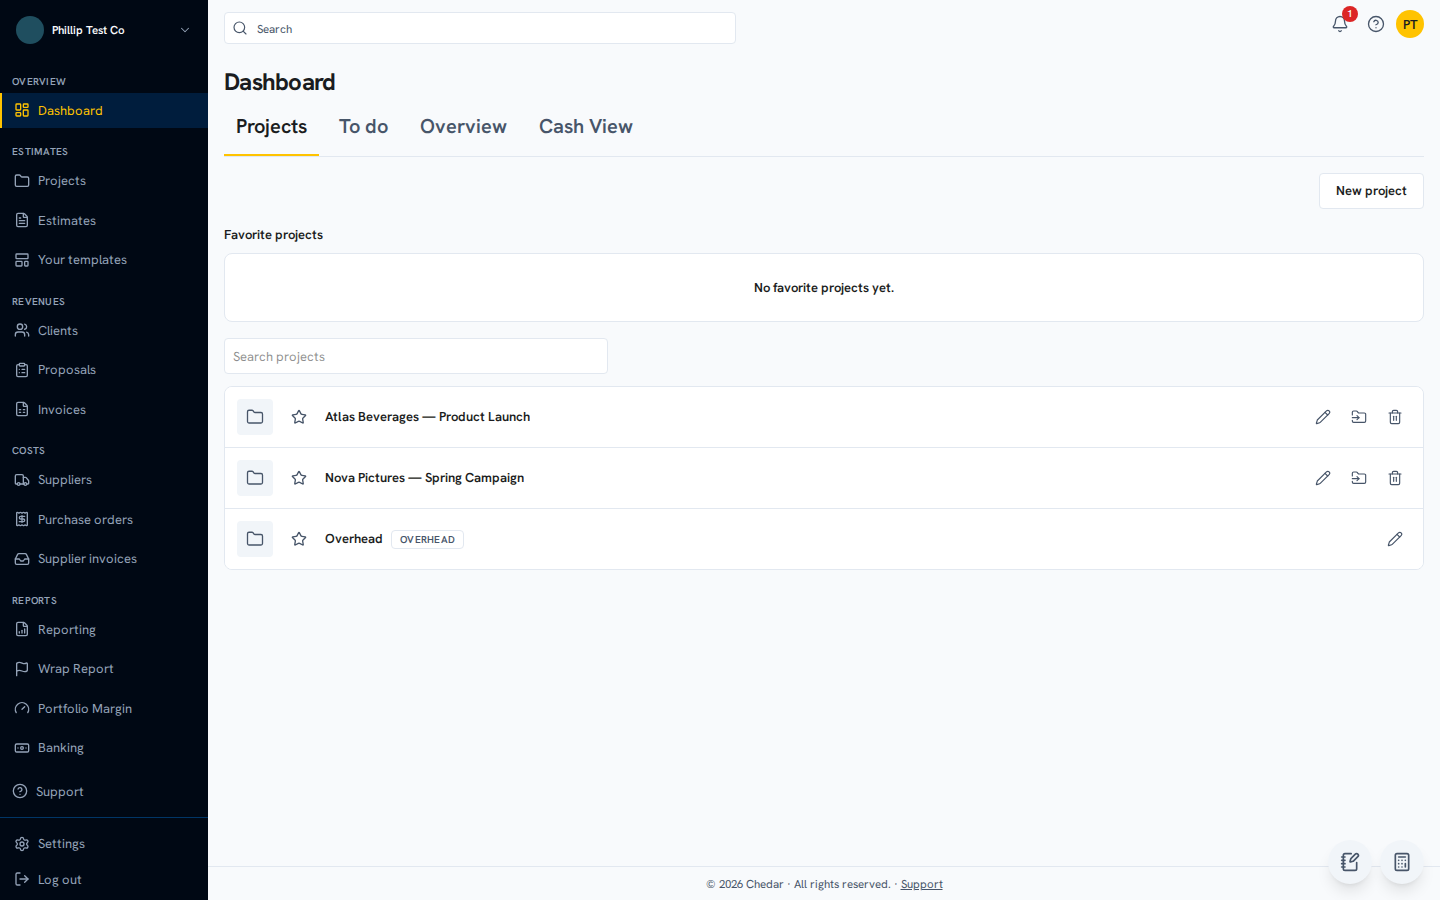
Task: View the Portfolio Margin report
Action: (x=104, y=709)
